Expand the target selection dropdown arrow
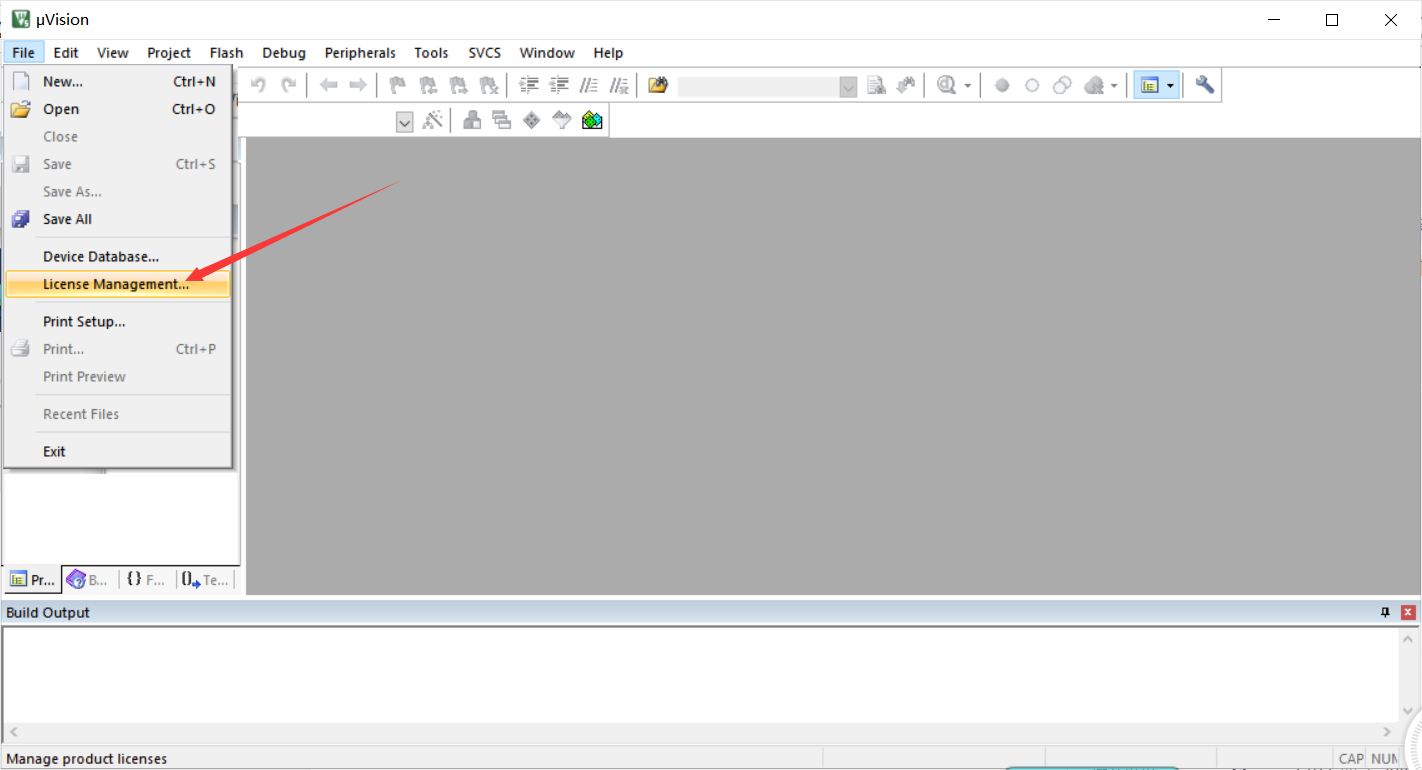 pos(405,122)
